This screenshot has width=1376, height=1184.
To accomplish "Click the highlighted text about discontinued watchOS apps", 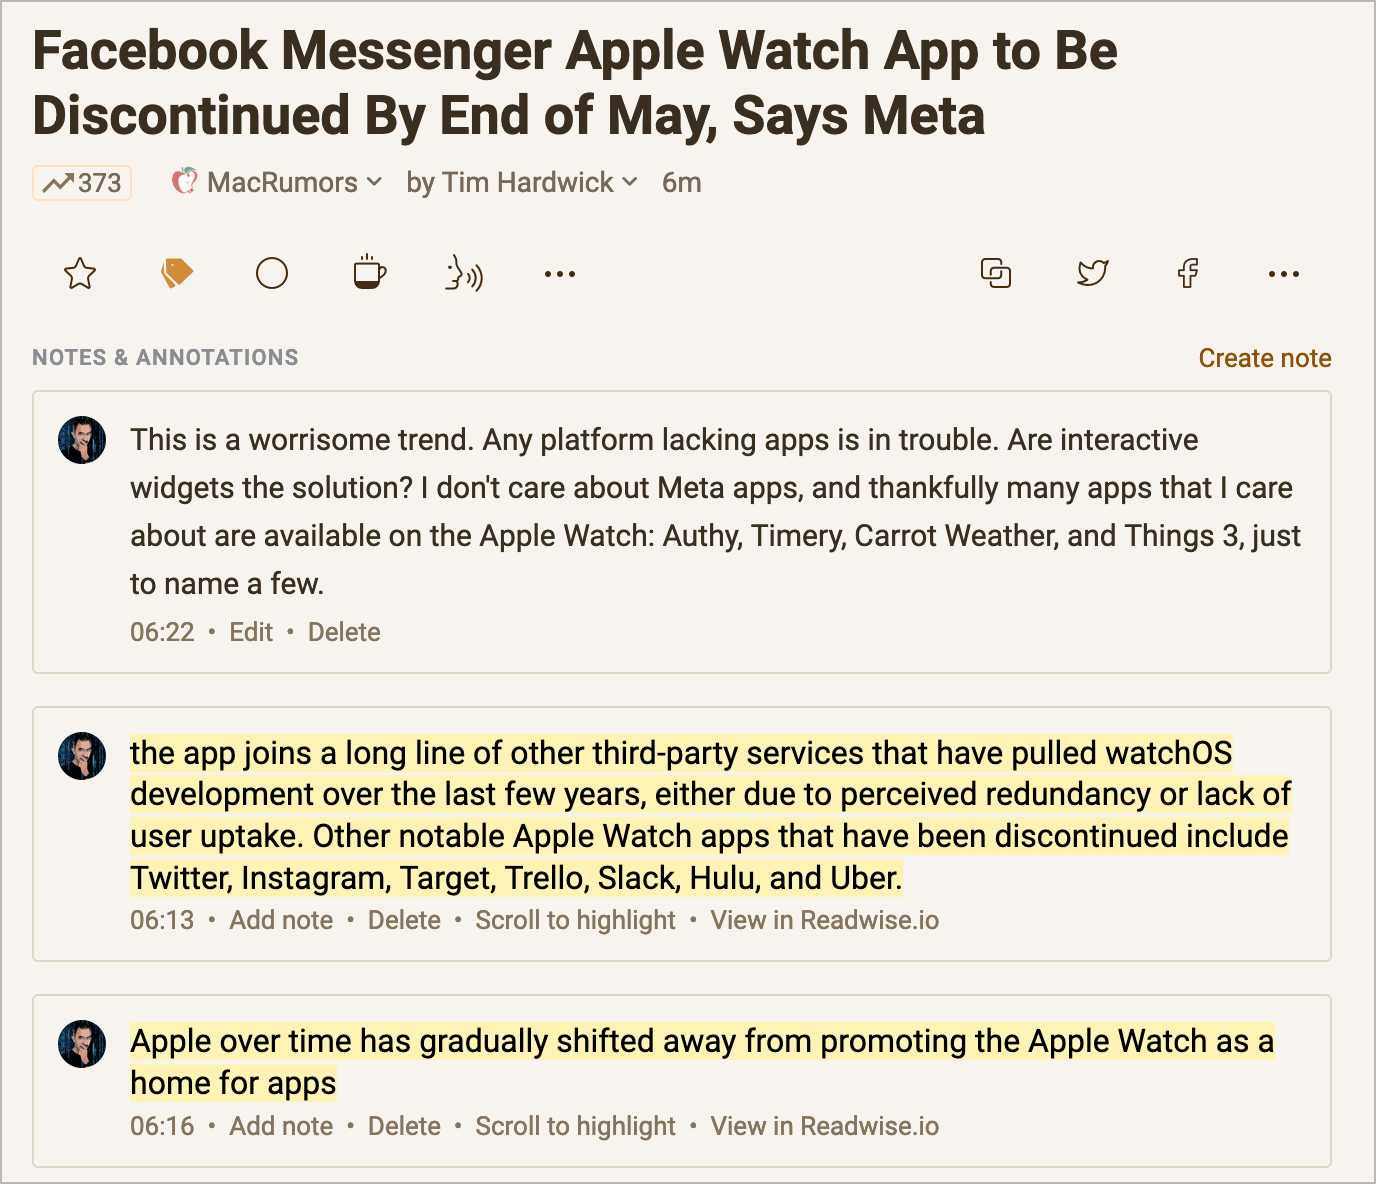I will tap(711, 815).
